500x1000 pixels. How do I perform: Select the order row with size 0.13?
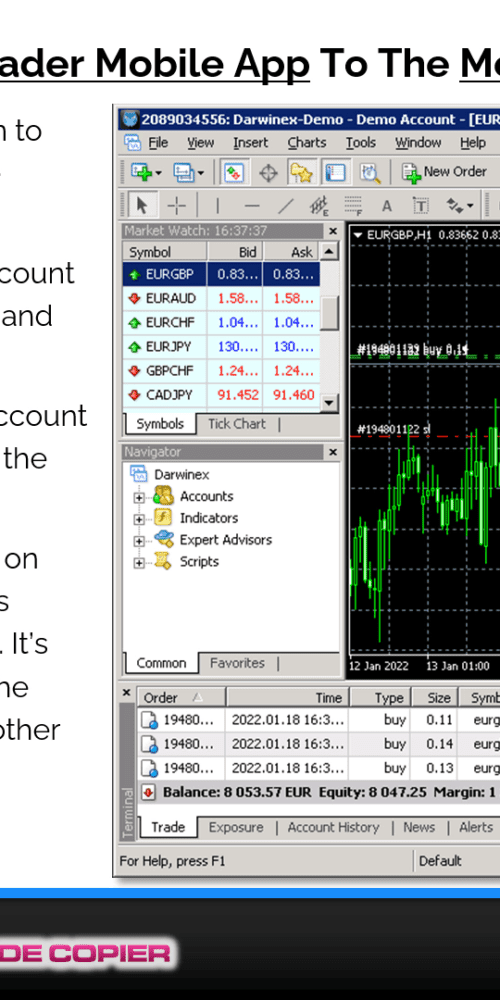pyautogui.click(x=319, y=768)
